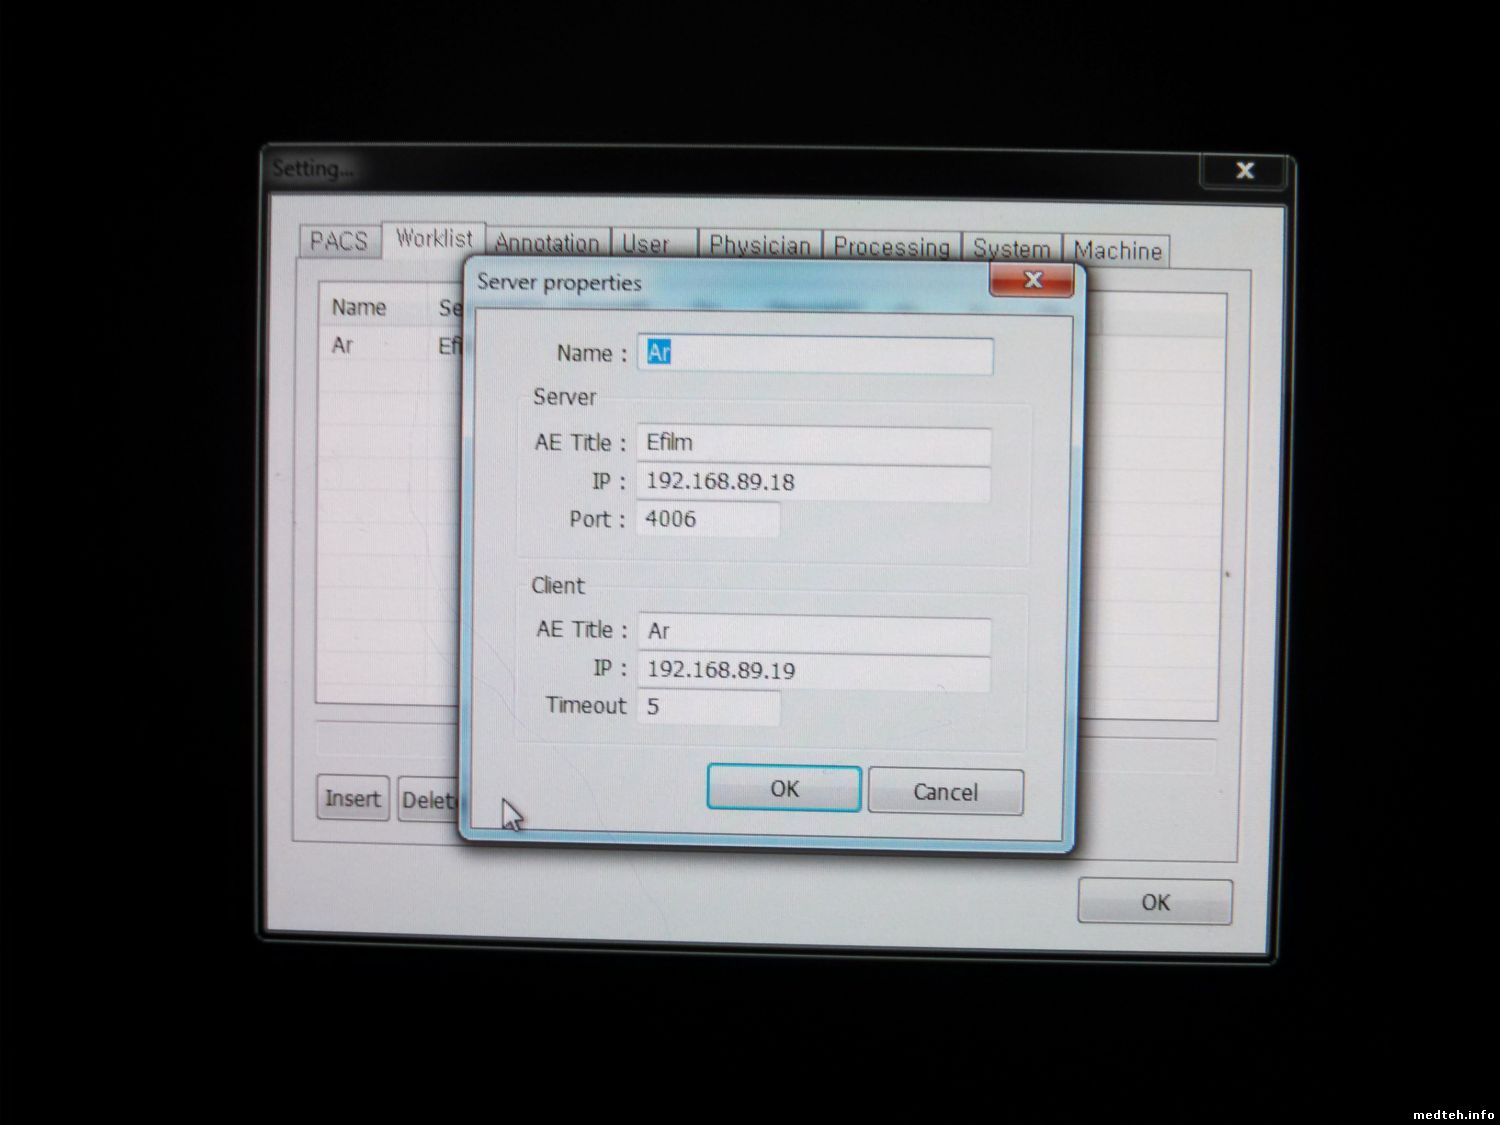Click the Insert button
This screenshot has width=1500, height=1125.
352,799
